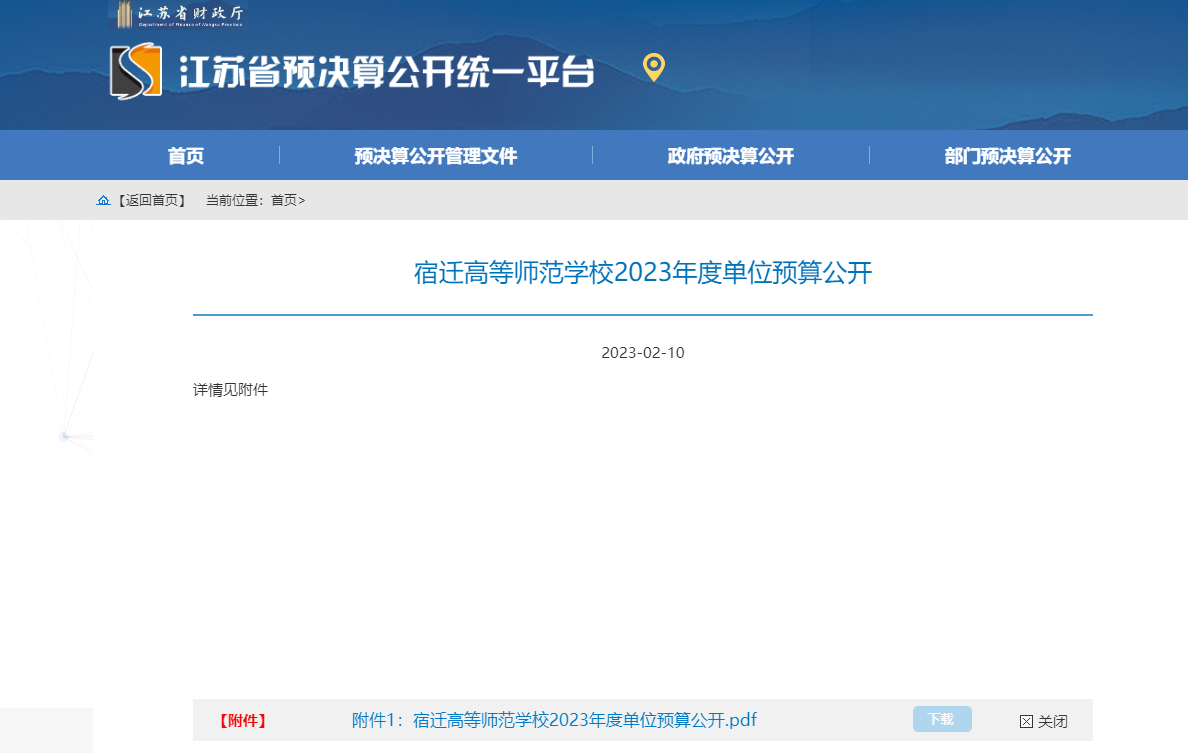1188x753 pixels.
Task: Click the orange S platform logo
Action: [136, 71]
